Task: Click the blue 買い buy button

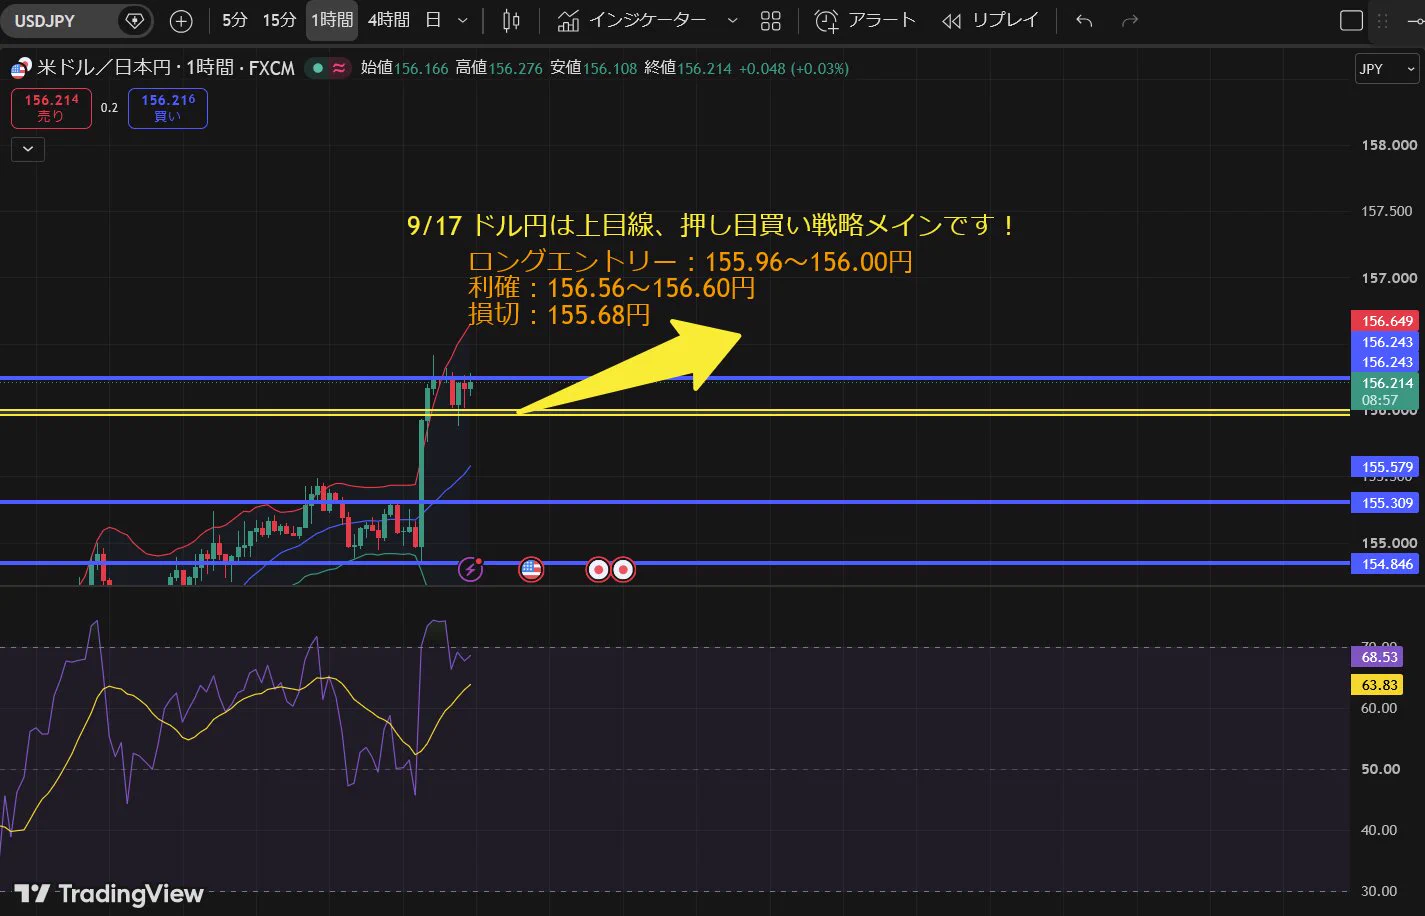Action: point(168,108)
